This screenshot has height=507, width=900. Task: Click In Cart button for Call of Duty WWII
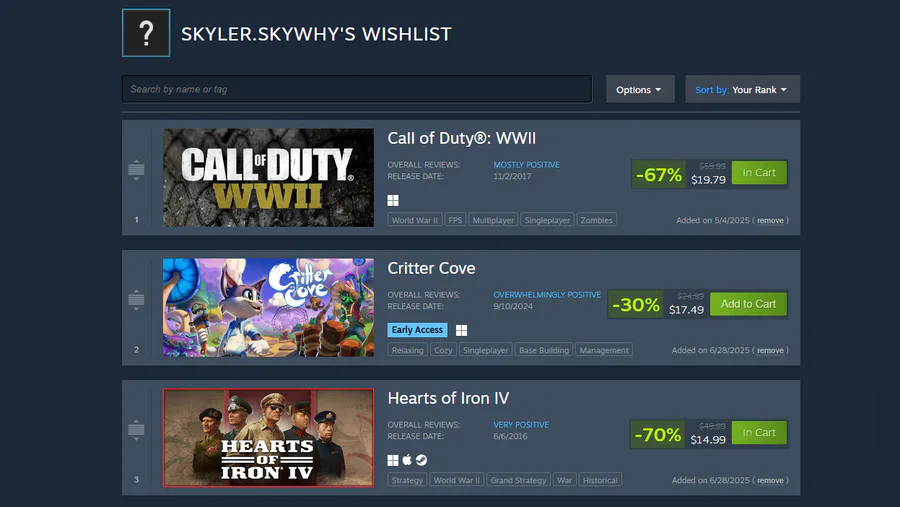tap(759, 173)
